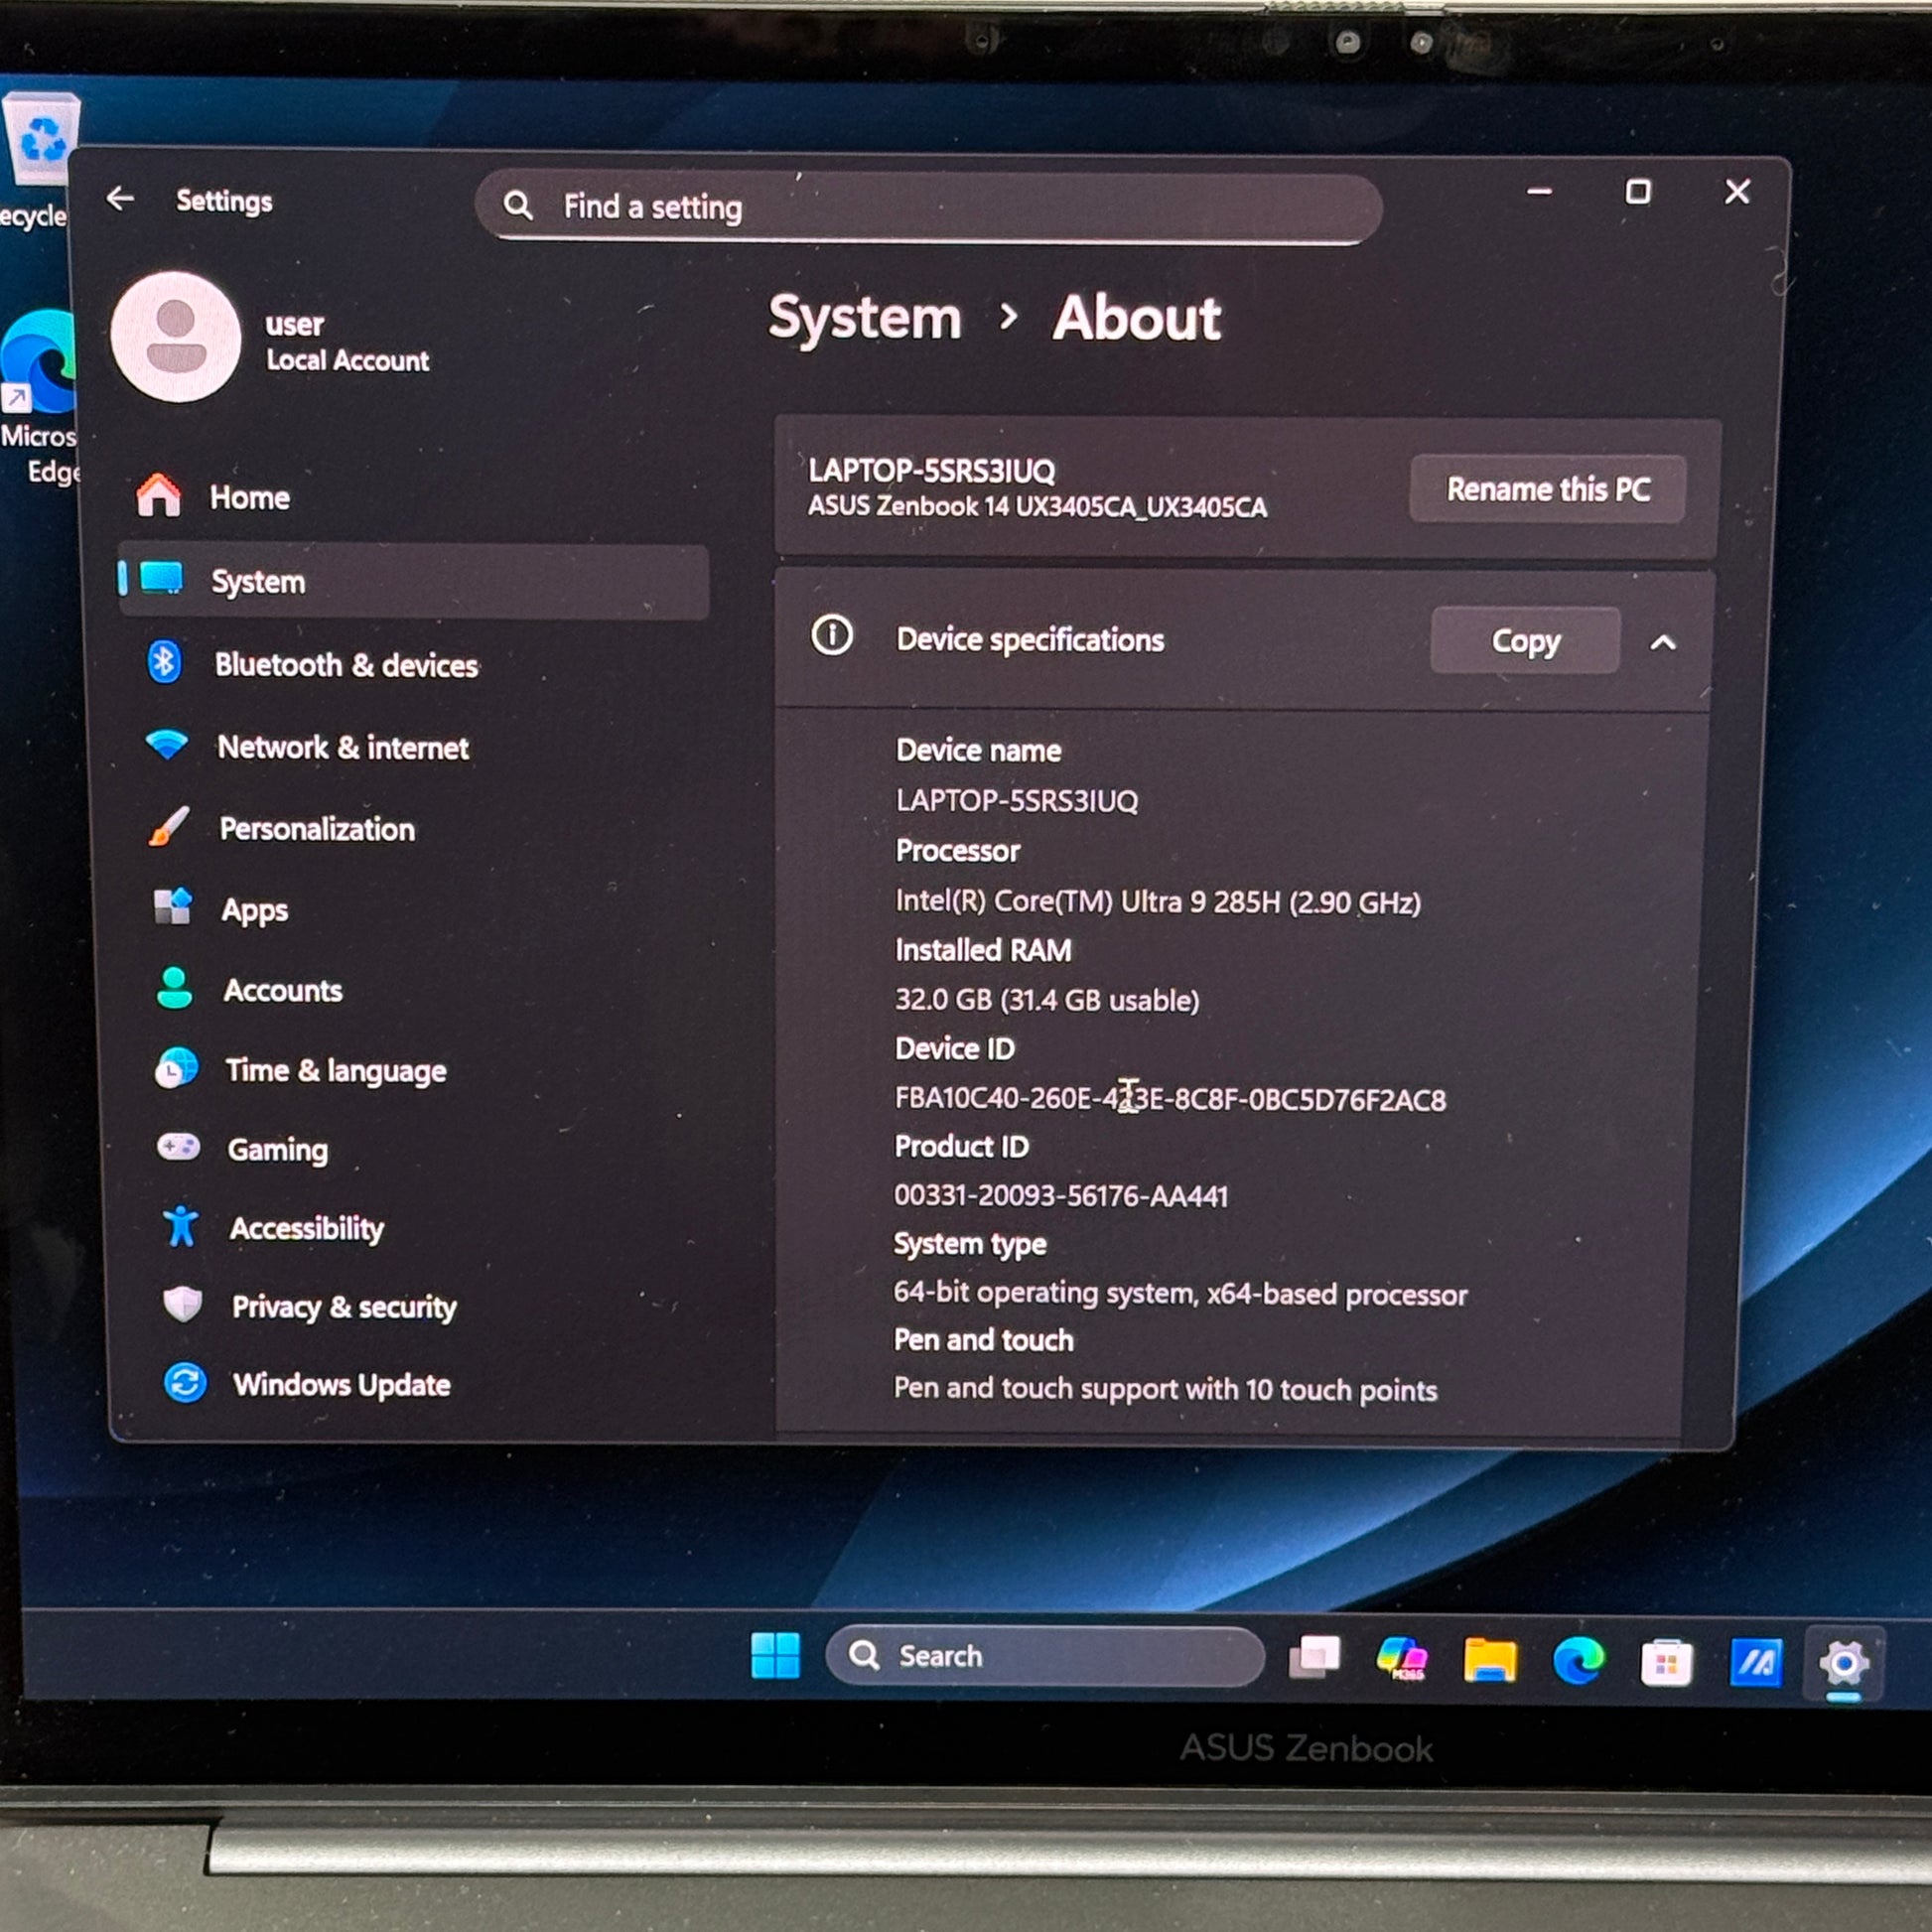
Task: Open Network & internet settings
Action: pyautogui.click(x=342, y=747)
